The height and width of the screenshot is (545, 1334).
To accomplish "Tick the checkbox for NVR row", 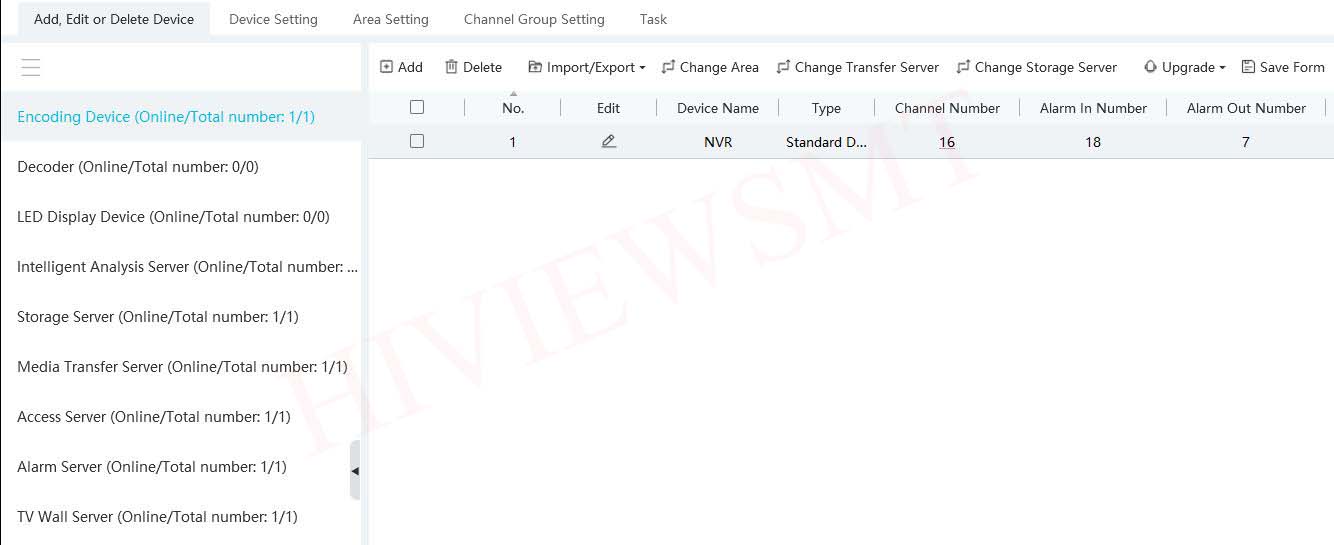I will coord(417,142).
